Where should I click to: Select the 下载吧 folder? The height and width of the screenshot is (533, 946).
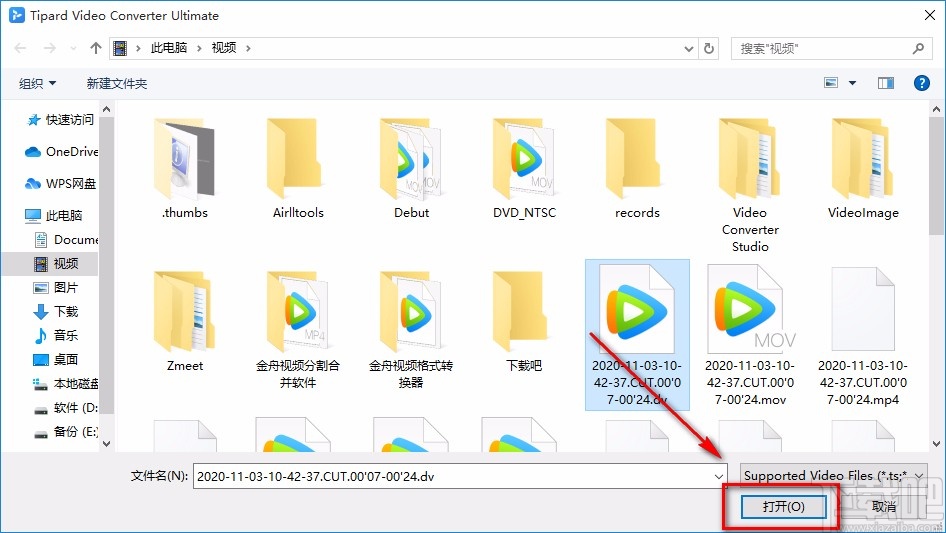(524, 321)
